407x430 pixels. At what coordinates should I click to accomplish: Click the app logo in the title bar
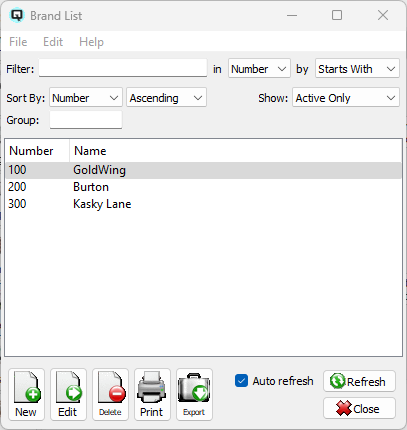coord(17,15)
